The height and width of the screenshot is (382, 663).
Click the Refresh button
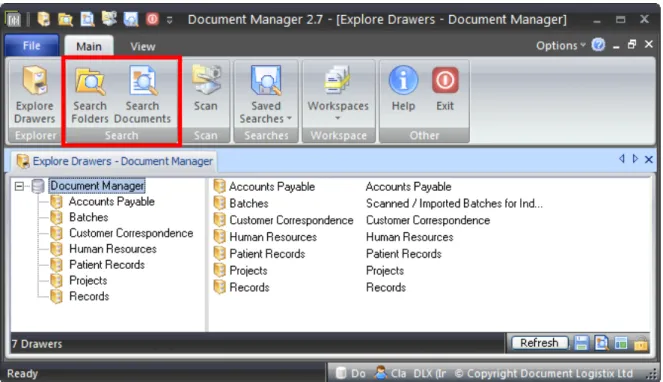tap(539, 343)
